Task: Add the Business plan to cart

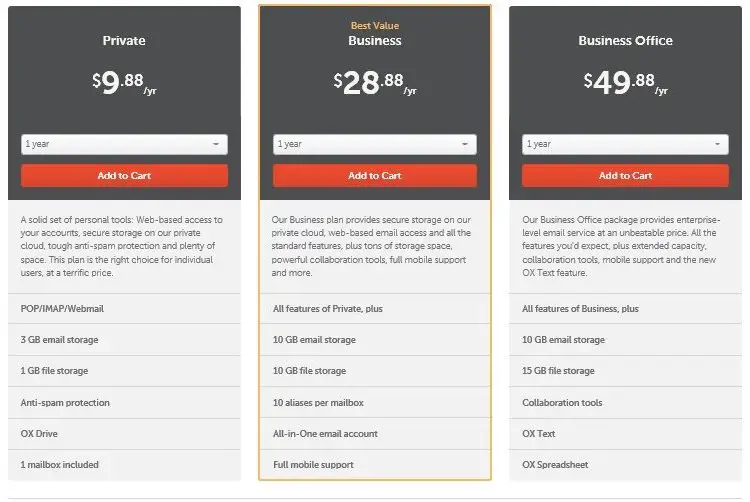Action: click(375, 175)
